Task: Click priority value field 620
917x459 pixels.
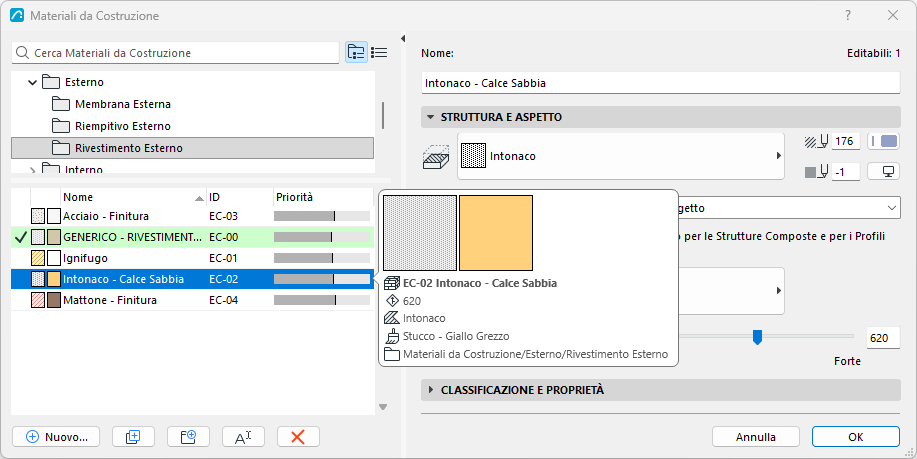Action: point(882,338)
